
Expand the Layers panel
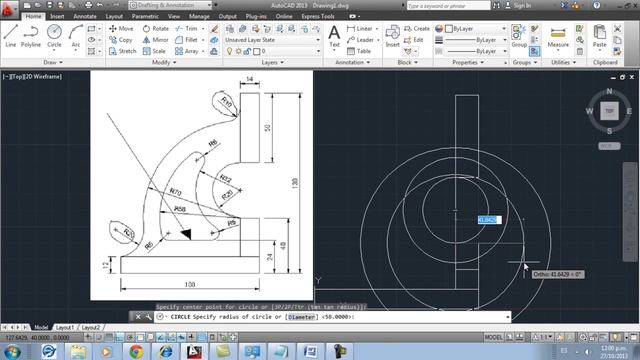tap(272, 62)
